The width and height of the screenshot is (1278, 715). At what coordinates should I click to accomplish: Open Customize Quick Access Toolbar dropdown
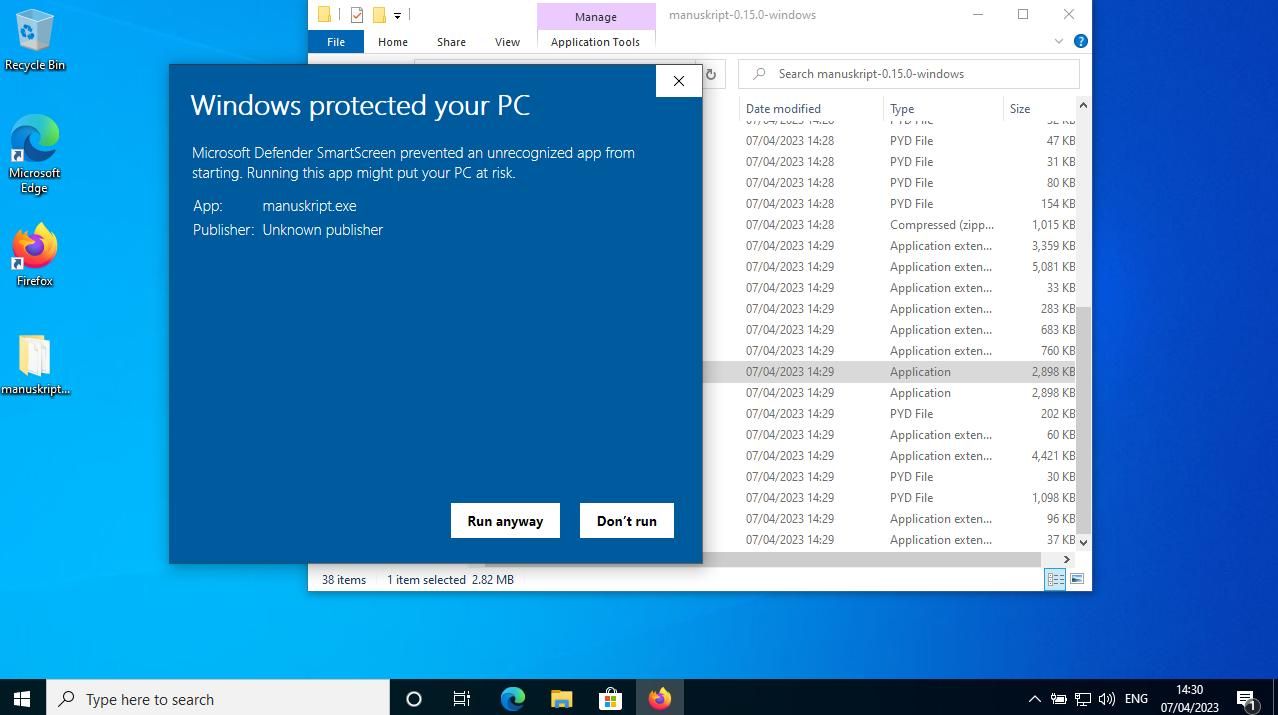(397, 15)
